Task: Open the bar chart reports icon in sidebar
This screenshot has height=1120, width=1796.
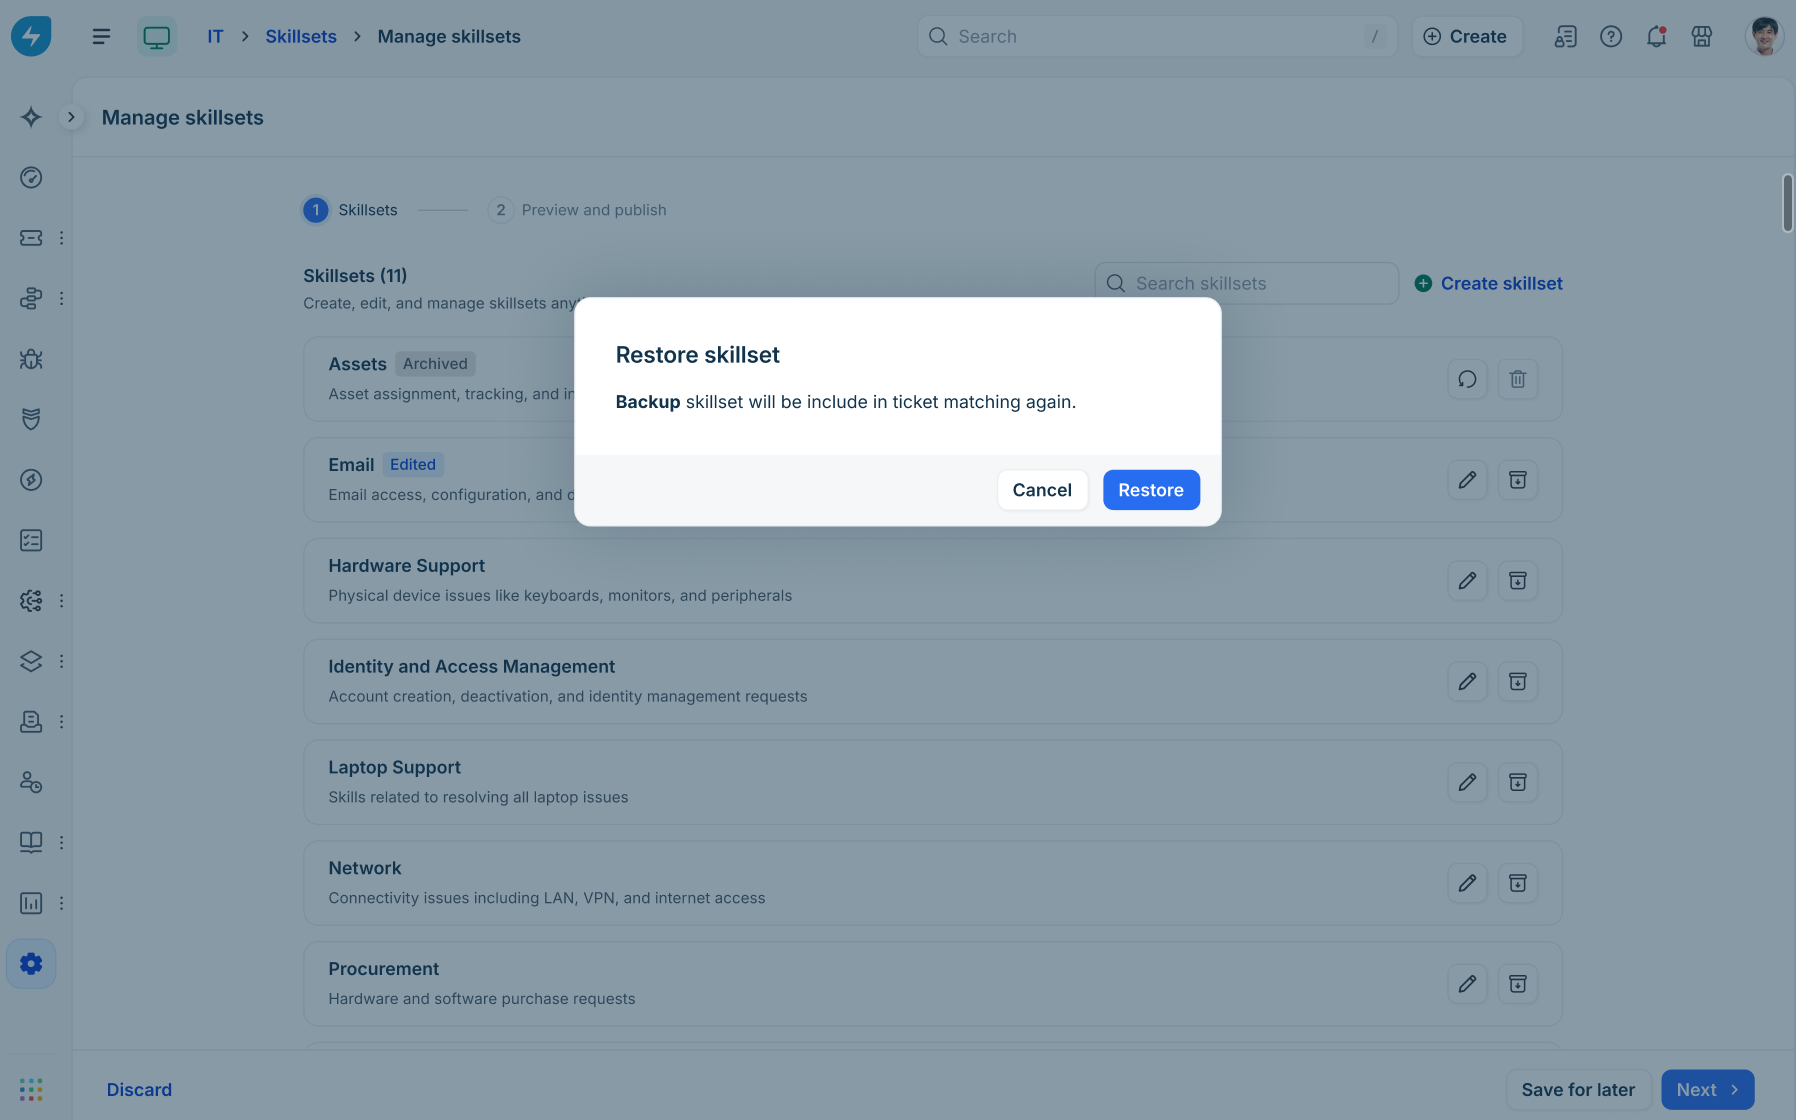Action: coord(31,903)
